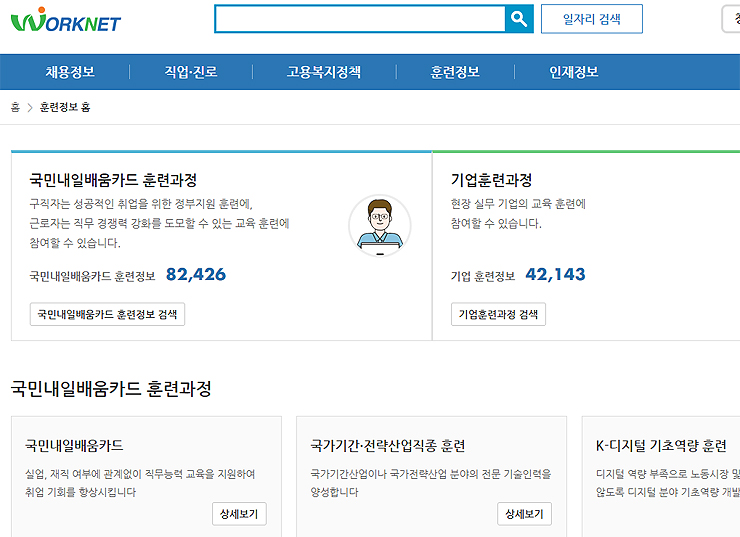The image size is (740, 537).
Task: Click the 일자리 검색 button
Action: point(592,19)
